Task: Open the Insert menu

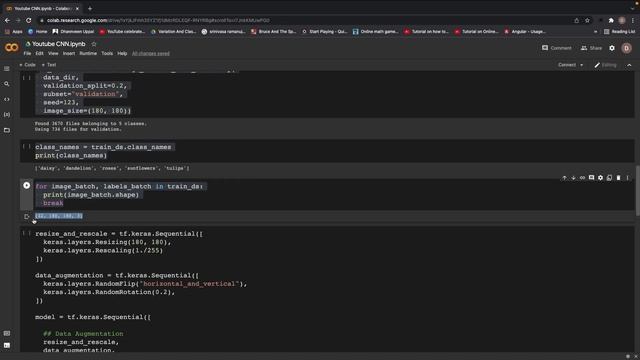Action: [x=69, y=53]
